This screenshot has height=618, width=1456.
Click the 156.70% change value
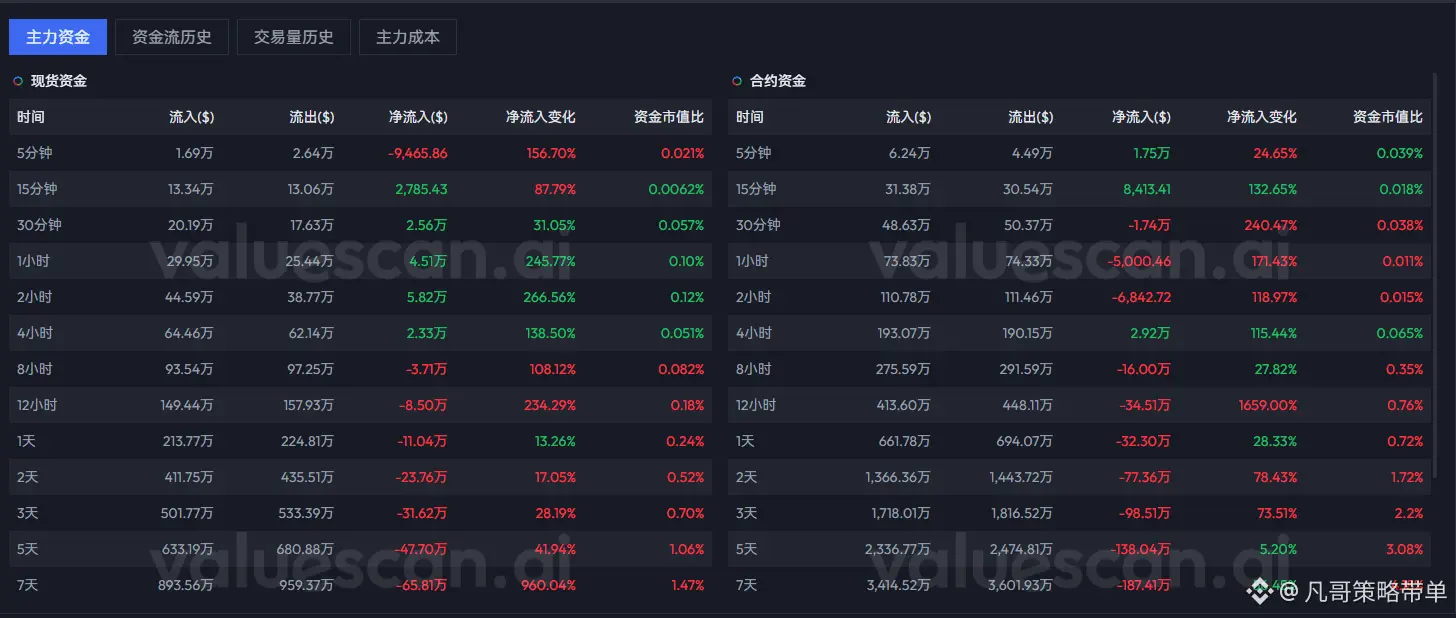pos(549,153)
